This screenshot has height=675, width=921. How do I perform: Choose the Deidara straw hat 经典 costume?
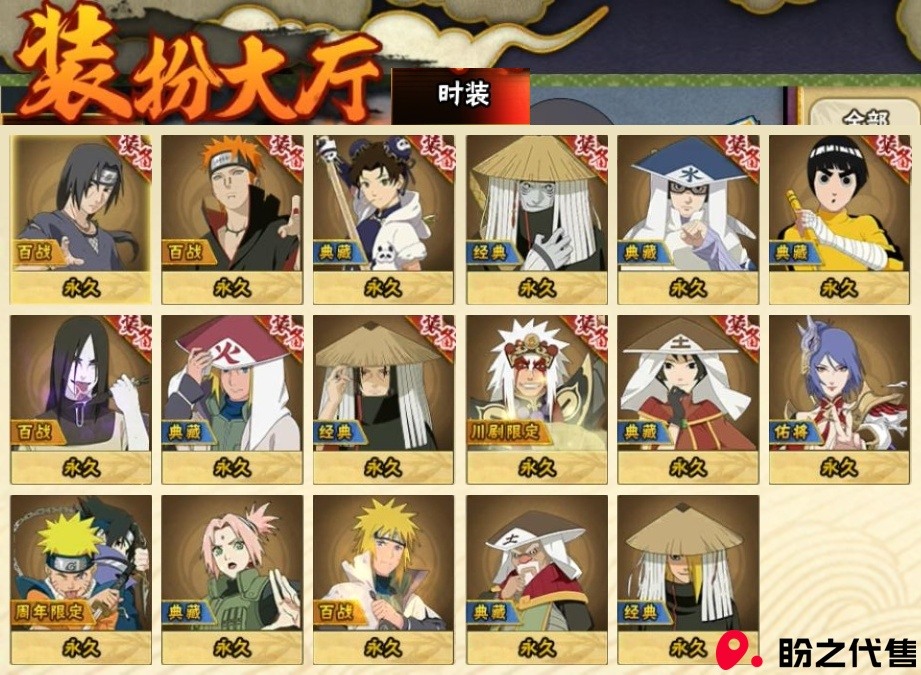pos(688,580)
